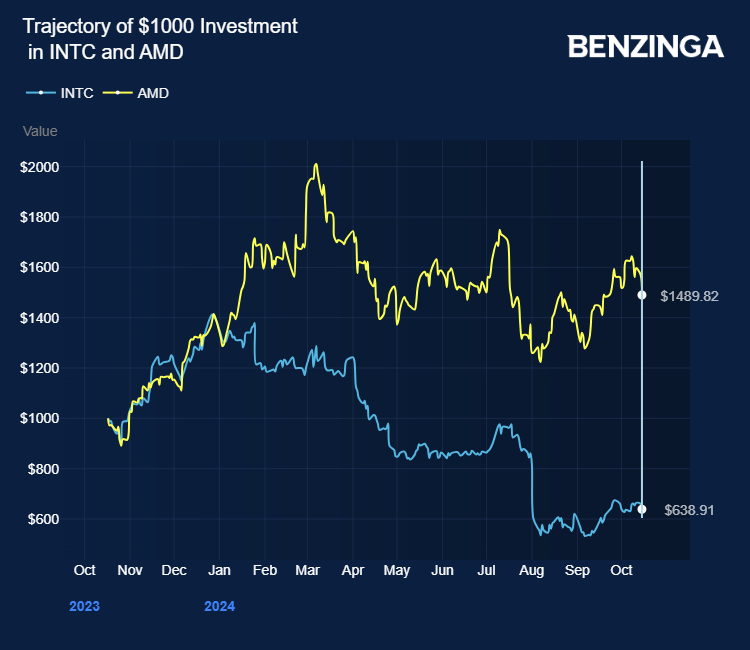This screenshot has height=650, width=750.
Task: Click the Aug x-axis month label
Action: click(532, 571)
